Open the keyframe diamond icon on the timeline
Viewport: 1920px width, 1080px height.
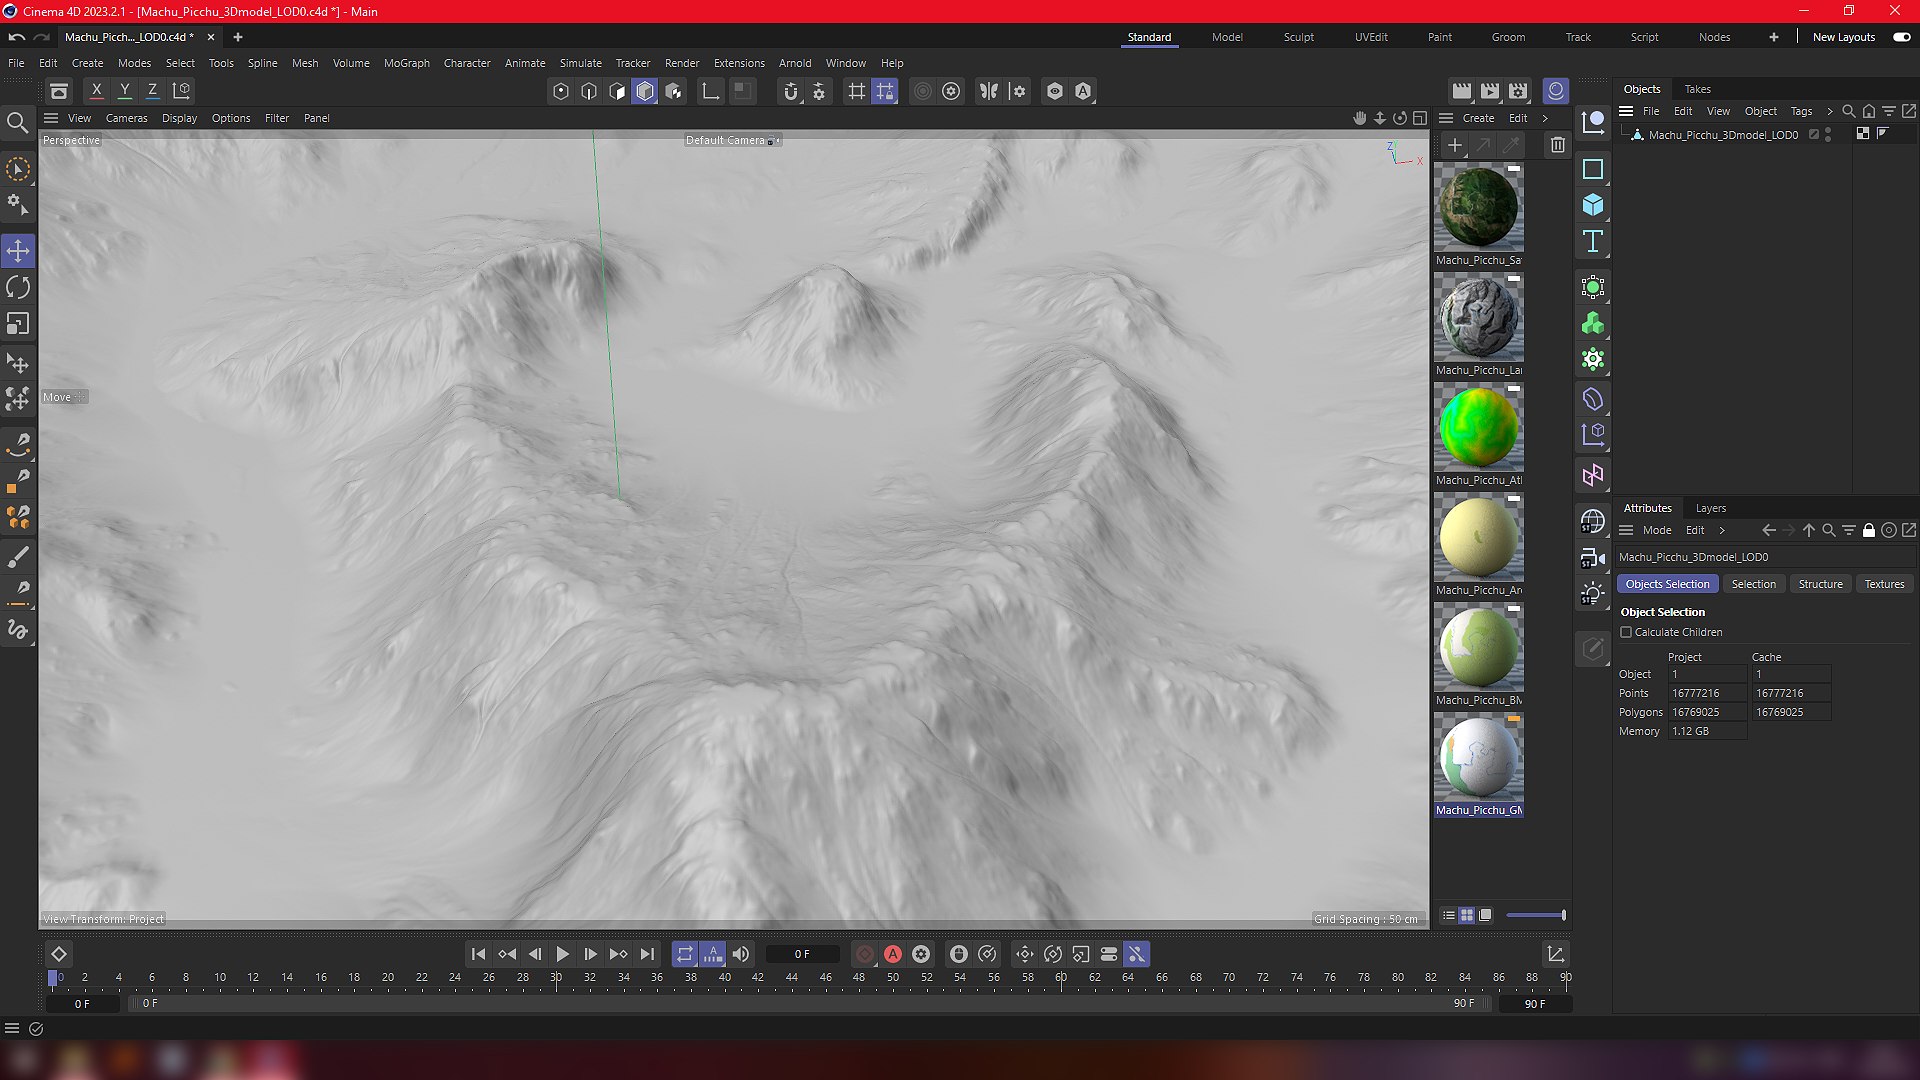pyautogui.click(x=59, y=954)
